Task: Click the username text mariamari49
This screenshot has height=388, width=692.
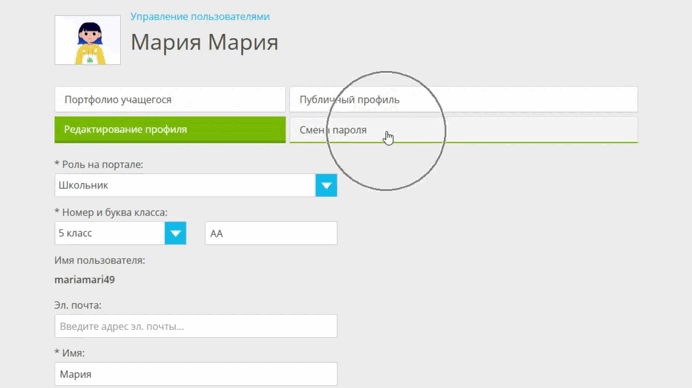Action: click(x=85, y=279)
